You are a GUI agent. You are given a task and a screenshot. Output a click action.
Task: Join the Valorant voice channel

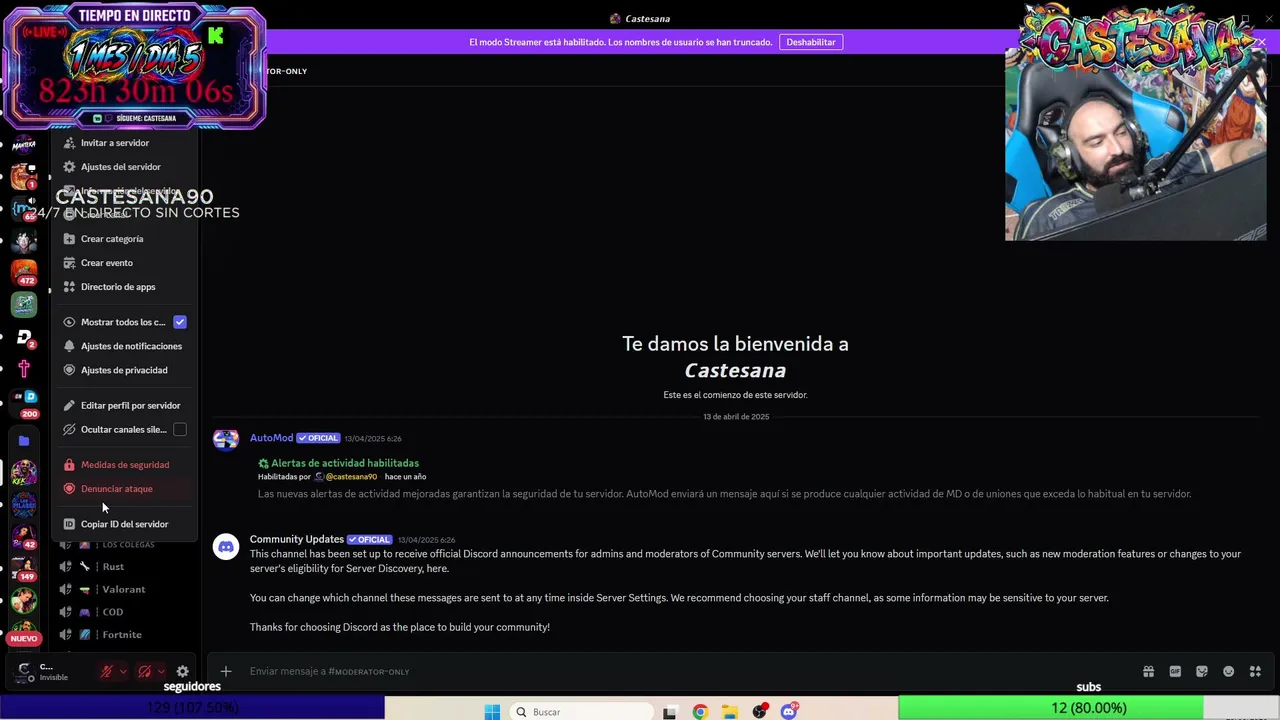tap(125, 590)
